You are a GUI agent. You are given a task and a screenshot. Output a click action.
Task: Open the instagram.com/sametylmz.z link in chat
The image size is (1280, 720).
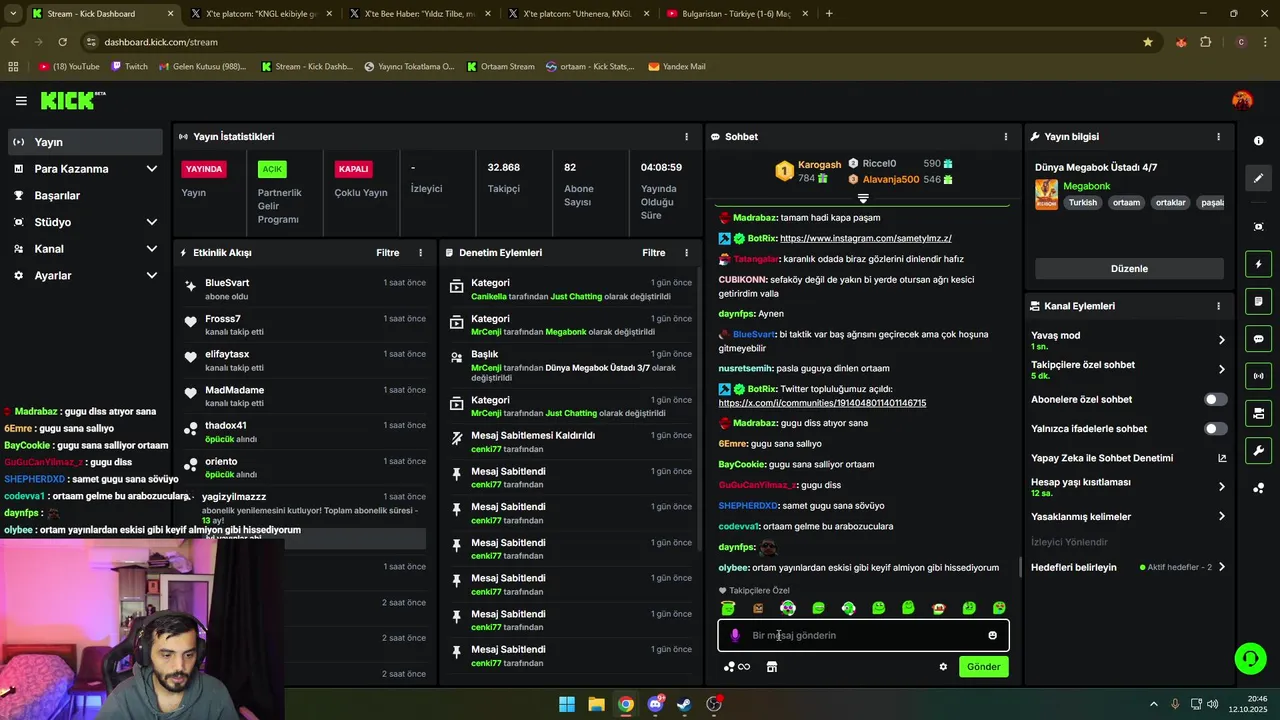[865, 239]
